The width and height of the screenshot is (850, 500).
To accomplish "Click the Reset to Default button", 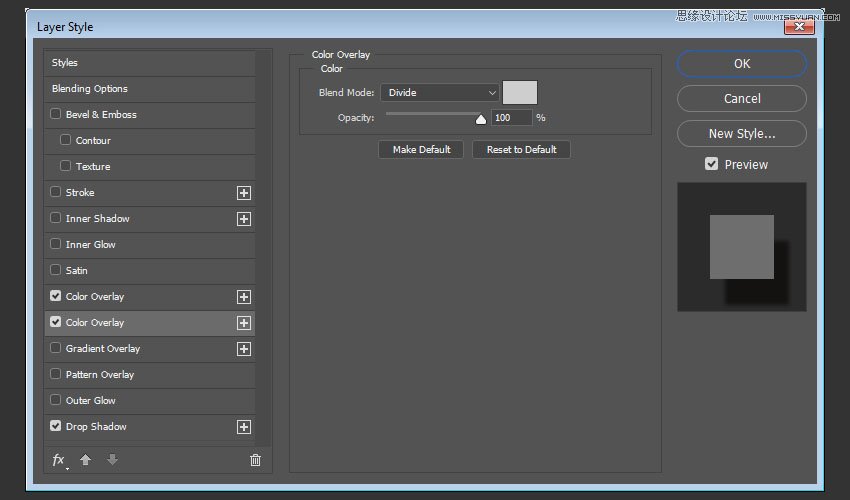I will 521,150.
